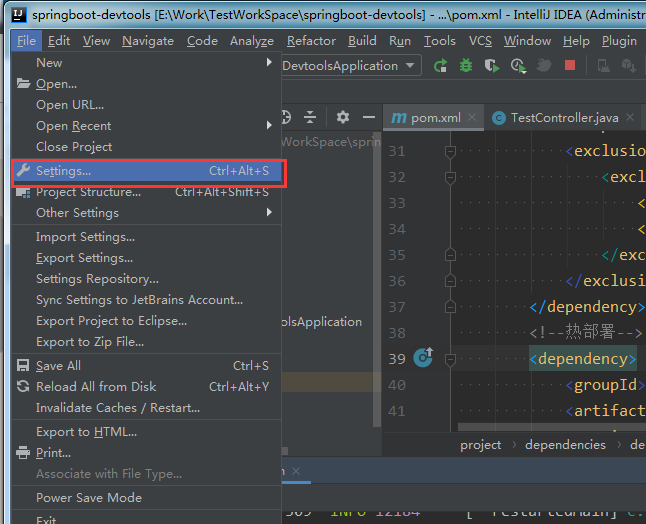Collapse the fold marker on line 32
Viewport: 646px width, 524px height.
coord(450,178)
